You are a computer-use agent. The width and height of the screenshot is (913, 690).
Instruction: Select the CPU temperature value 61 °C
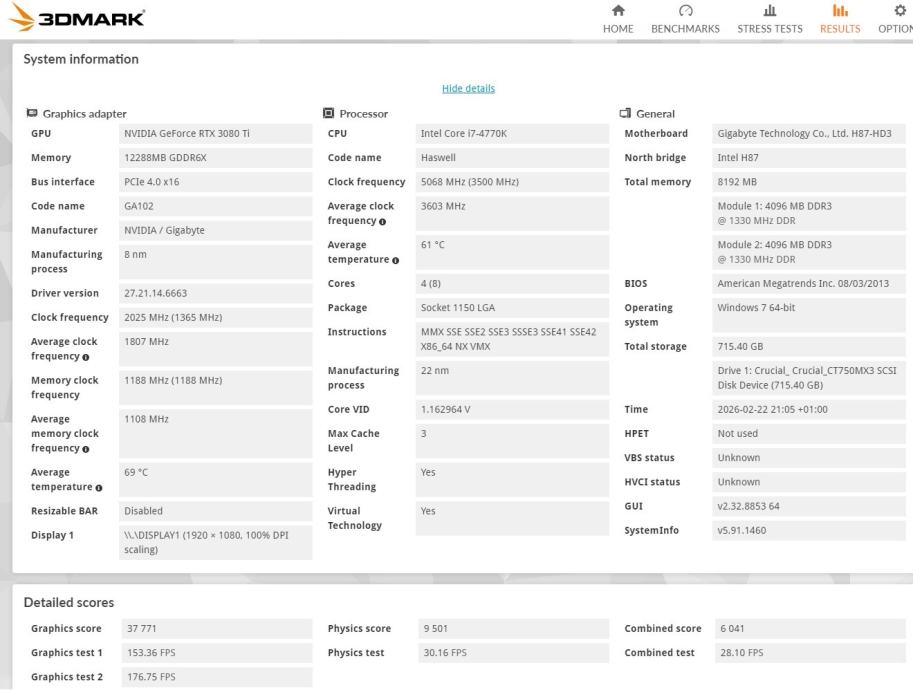point(512,252)
